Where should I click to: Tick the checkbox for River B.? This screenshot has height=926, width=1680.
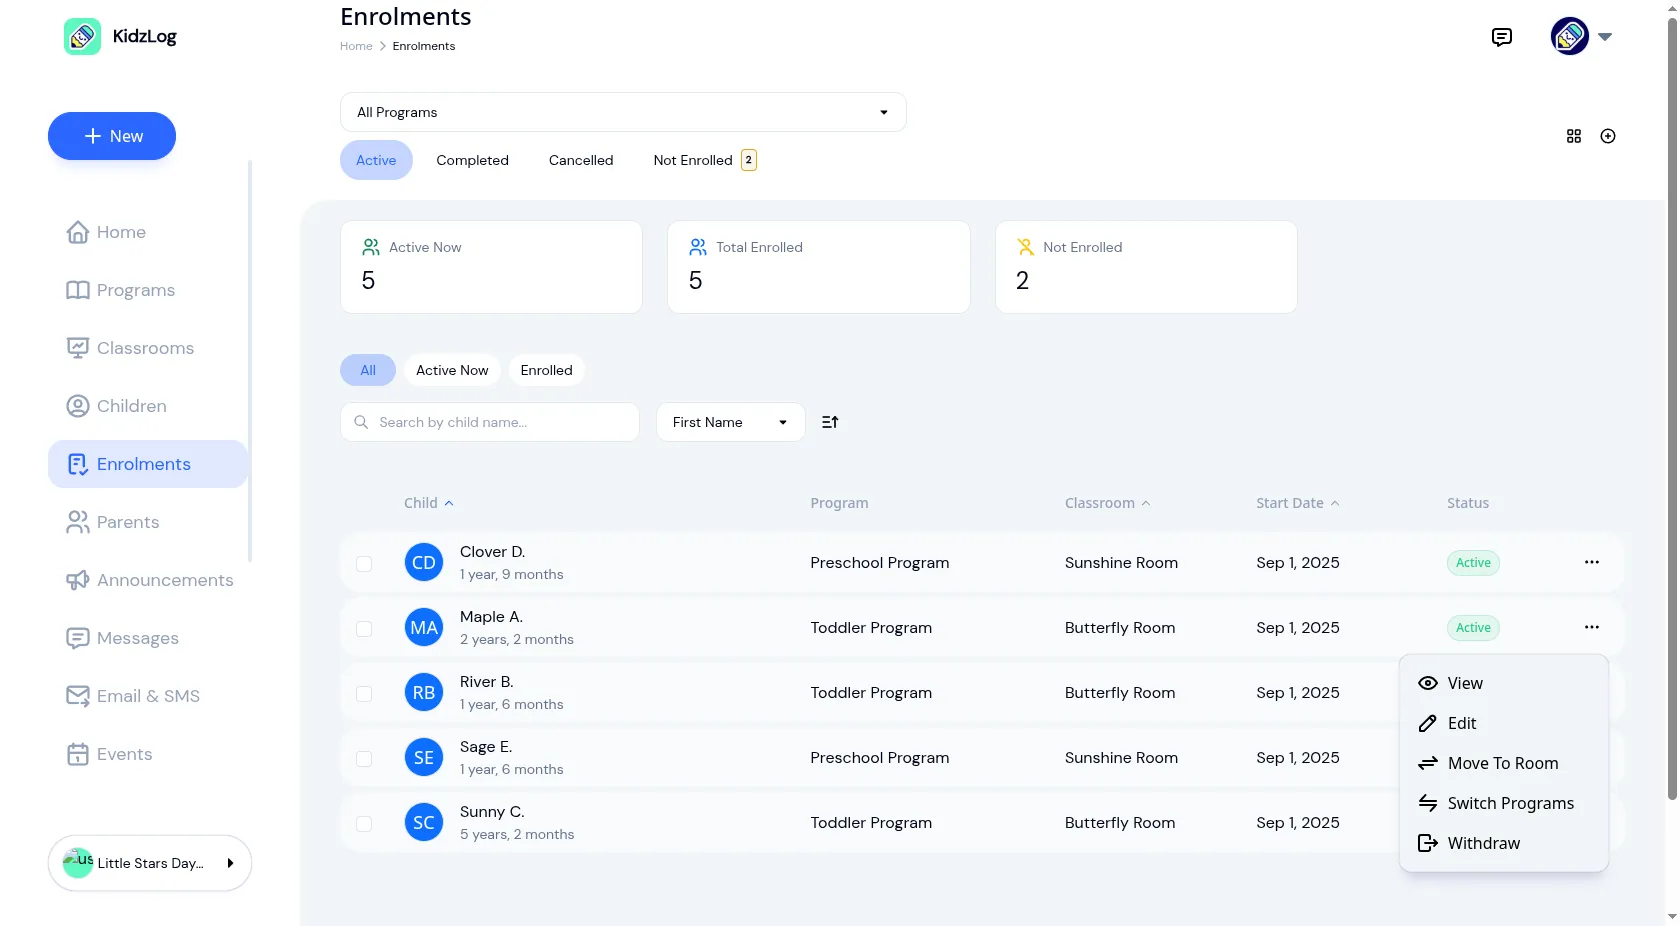364,694
